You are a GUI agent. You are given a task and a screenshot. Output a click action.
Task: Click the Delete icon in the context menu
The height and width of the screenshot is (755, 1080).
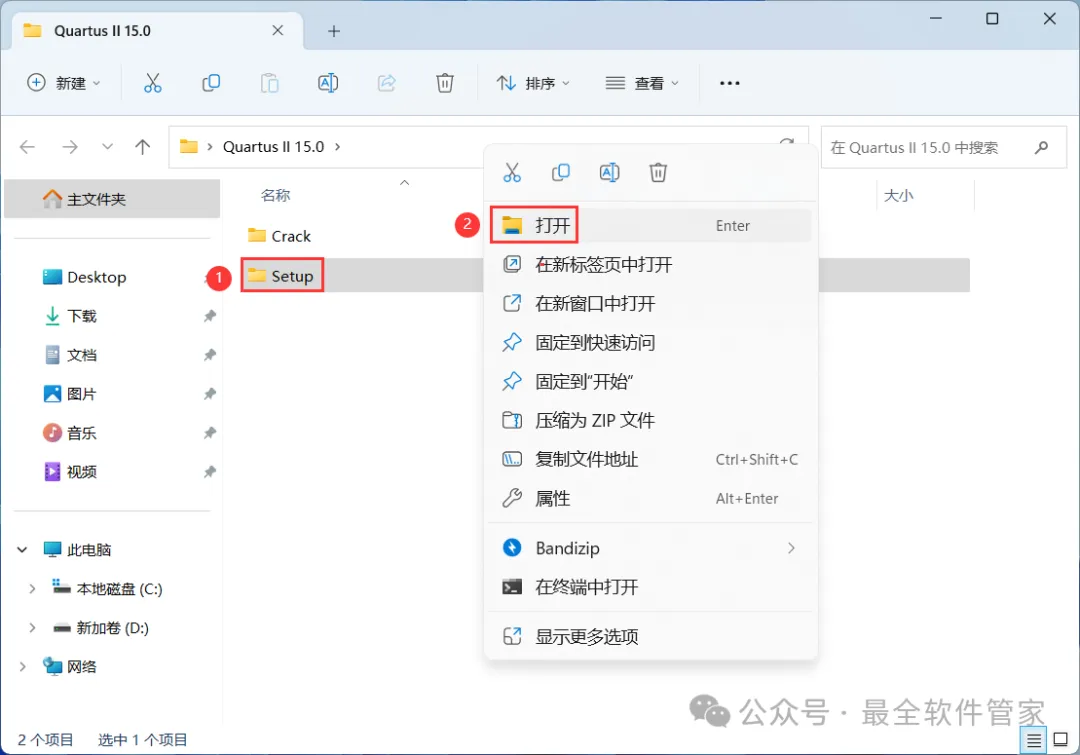point(658,172)
